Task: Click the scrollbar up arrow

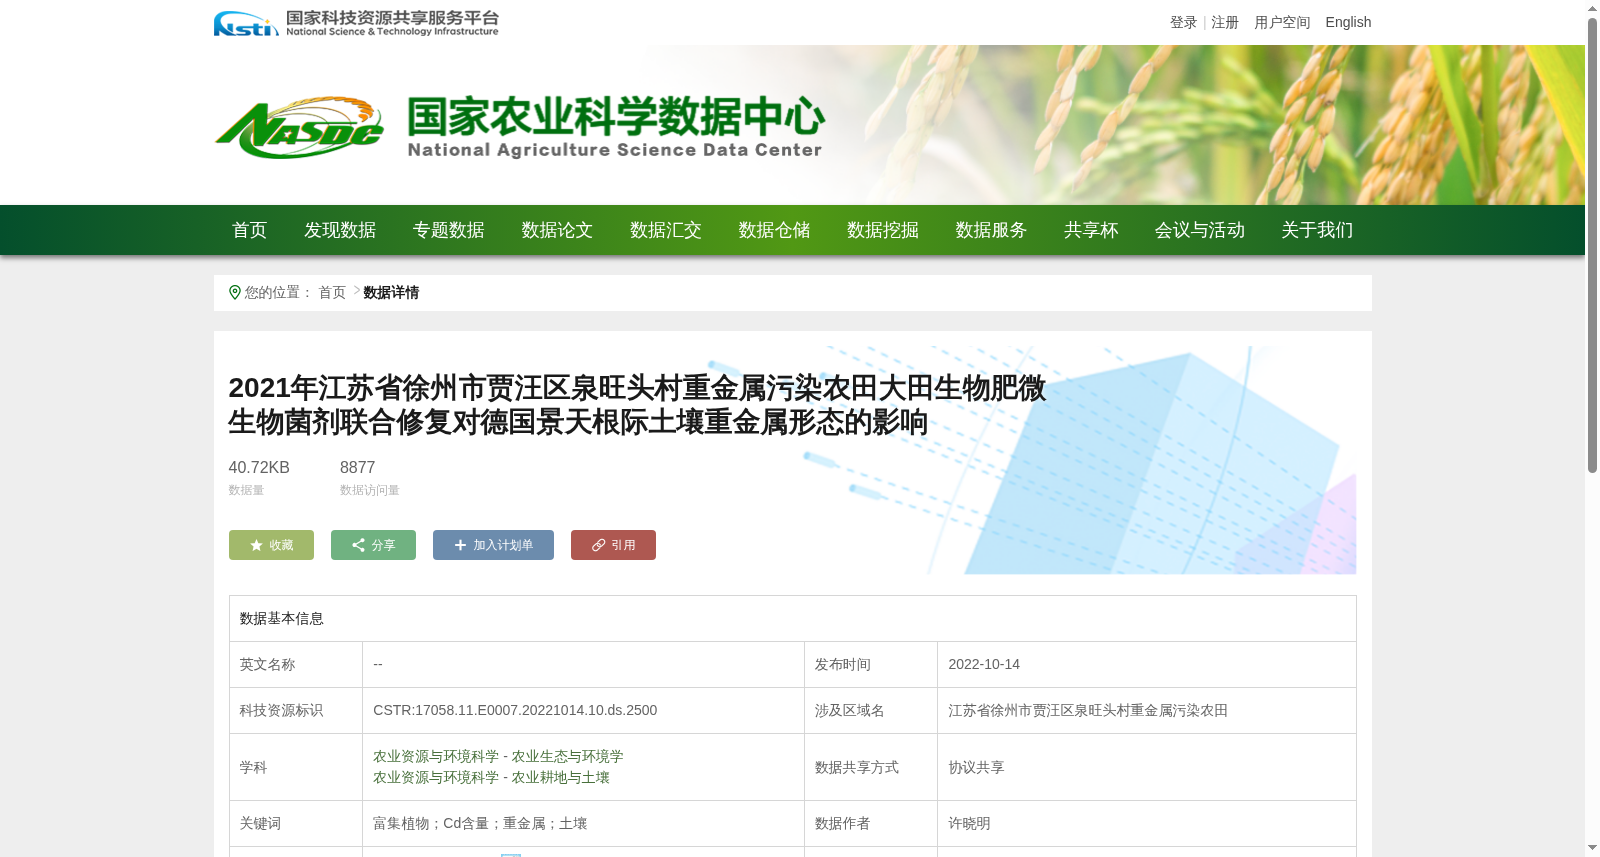Action: pos(1592,8)
